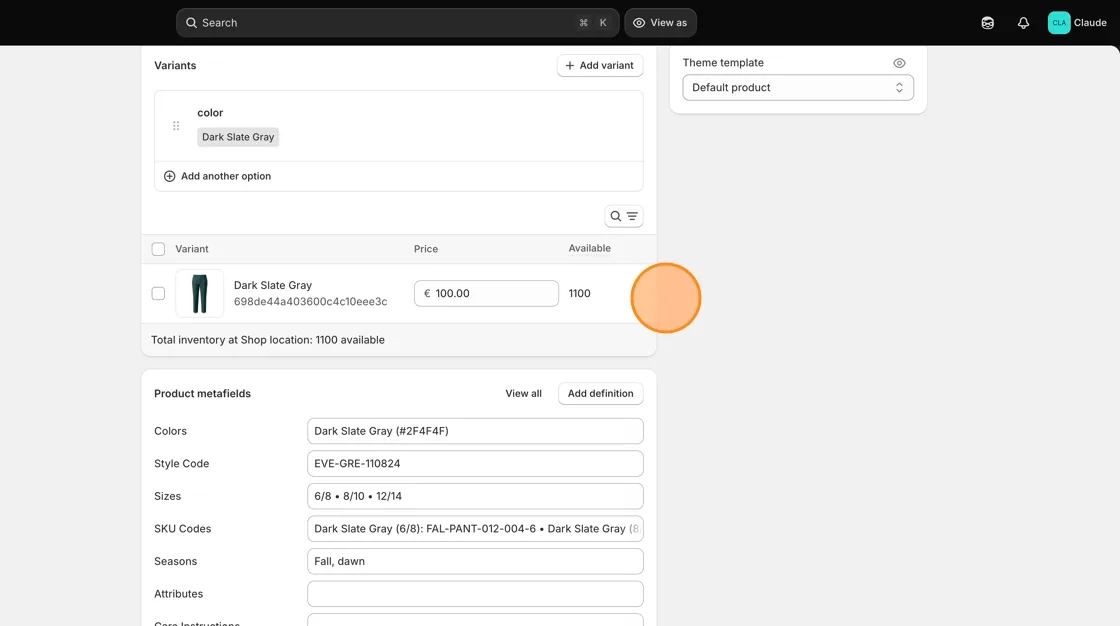
Task: Click the Attributes label
Action: pos(179,593)
